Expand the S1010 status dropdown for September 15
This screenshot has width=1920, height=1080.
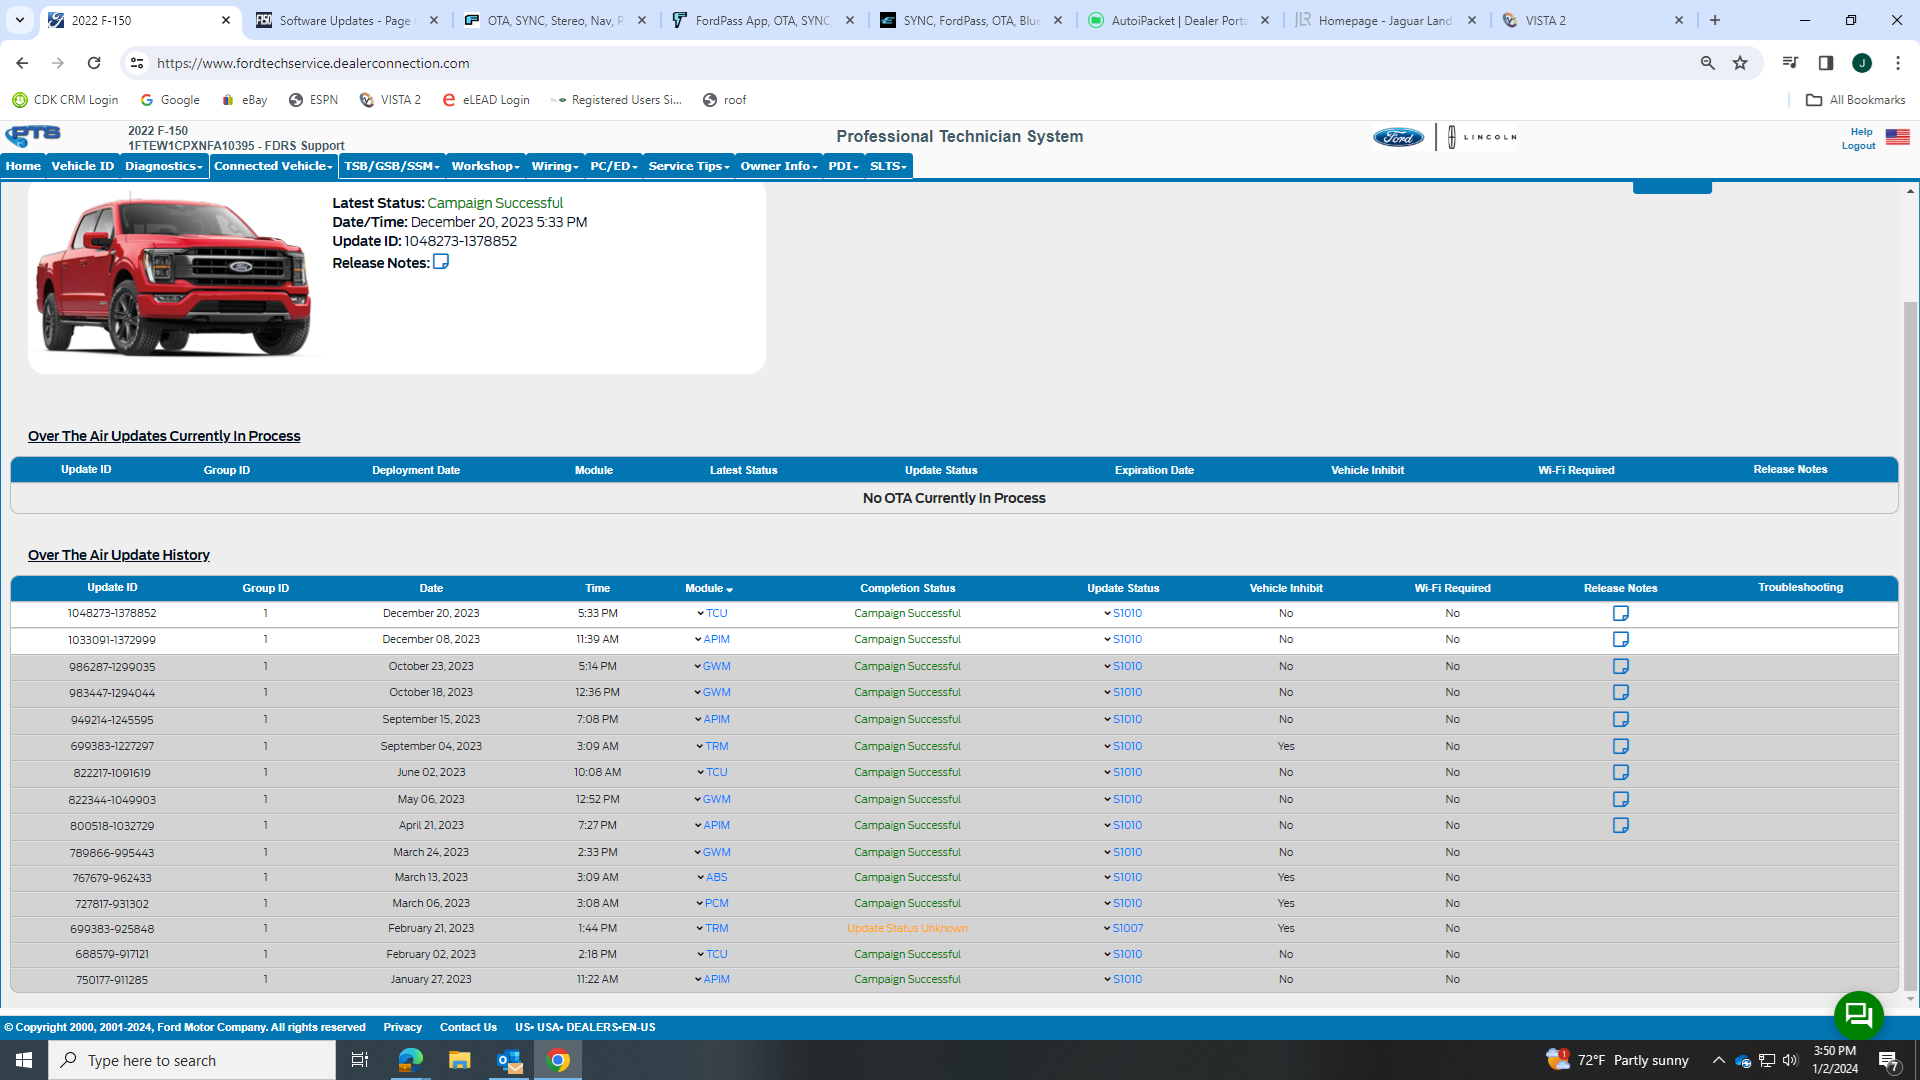pyautogui.click(x=1105, y=719)
